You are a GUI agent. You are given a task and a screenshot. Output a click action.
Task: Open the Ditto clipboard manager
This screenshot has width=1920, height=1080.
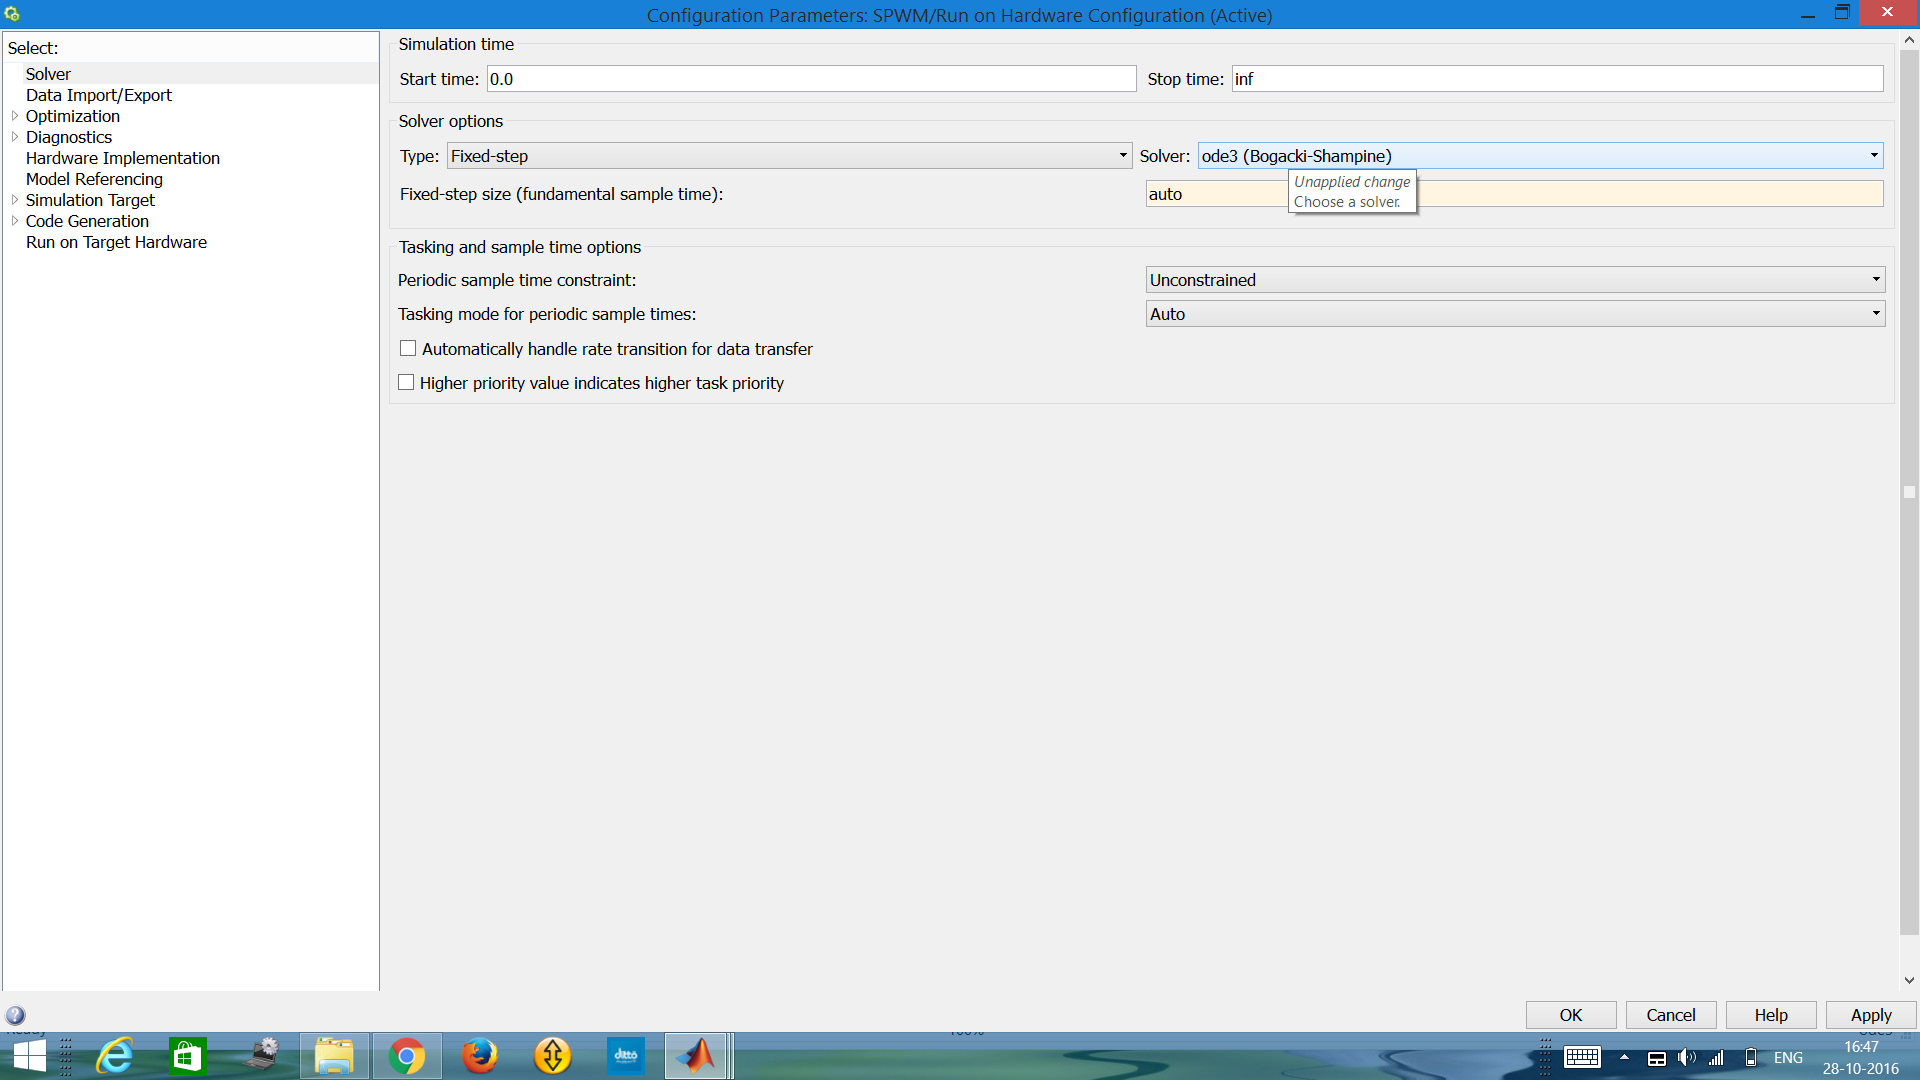click(625, 1056)
